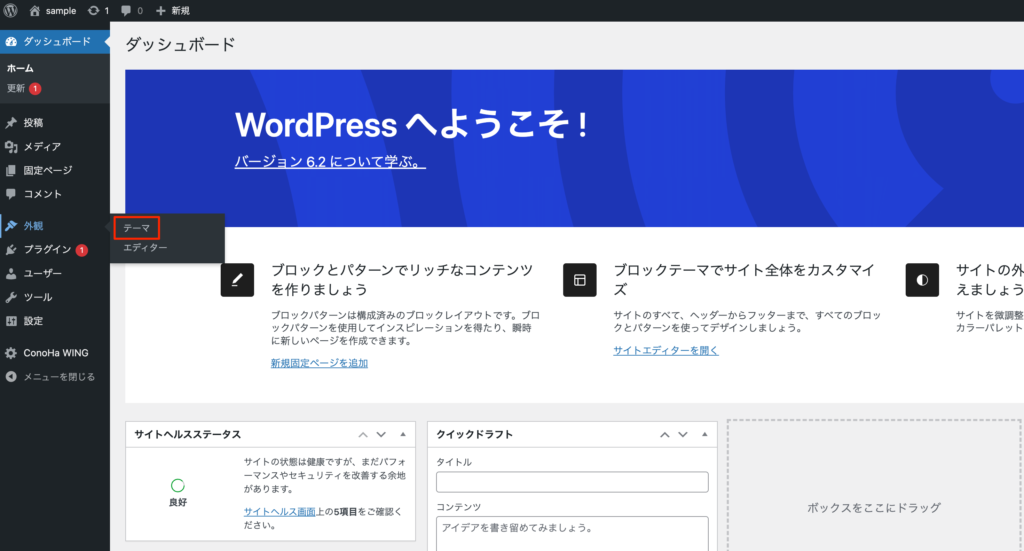Focus the コンテンツ text area
The height and width of the screenshot is (551, 1024).
tap(572, 534)
